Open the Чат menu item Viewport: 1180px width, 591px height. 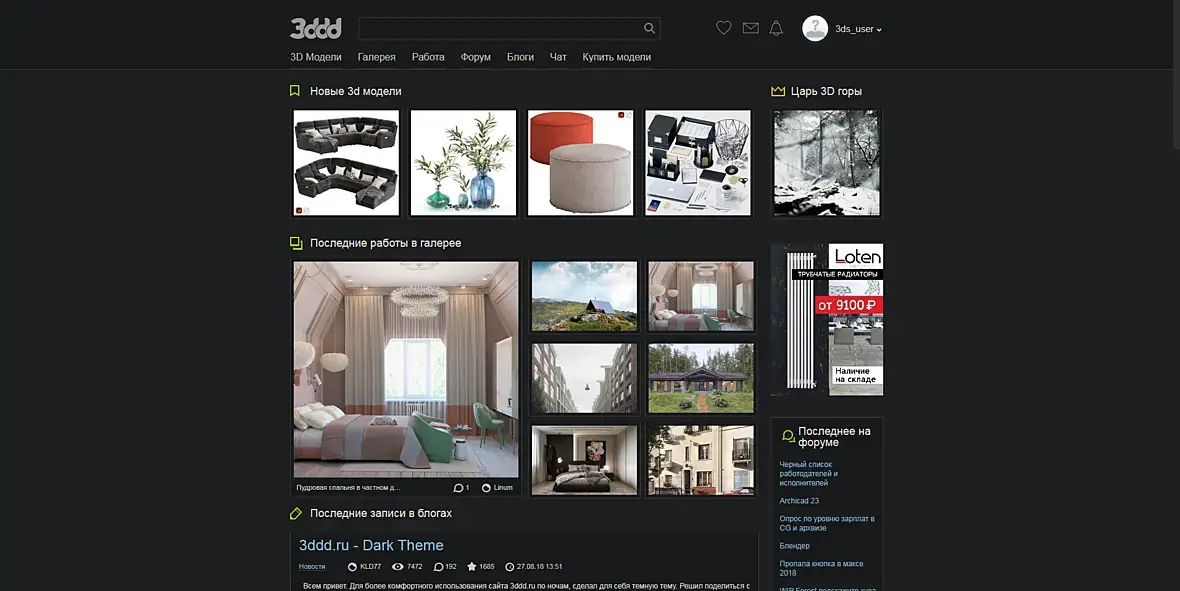[x=558, y=57]
